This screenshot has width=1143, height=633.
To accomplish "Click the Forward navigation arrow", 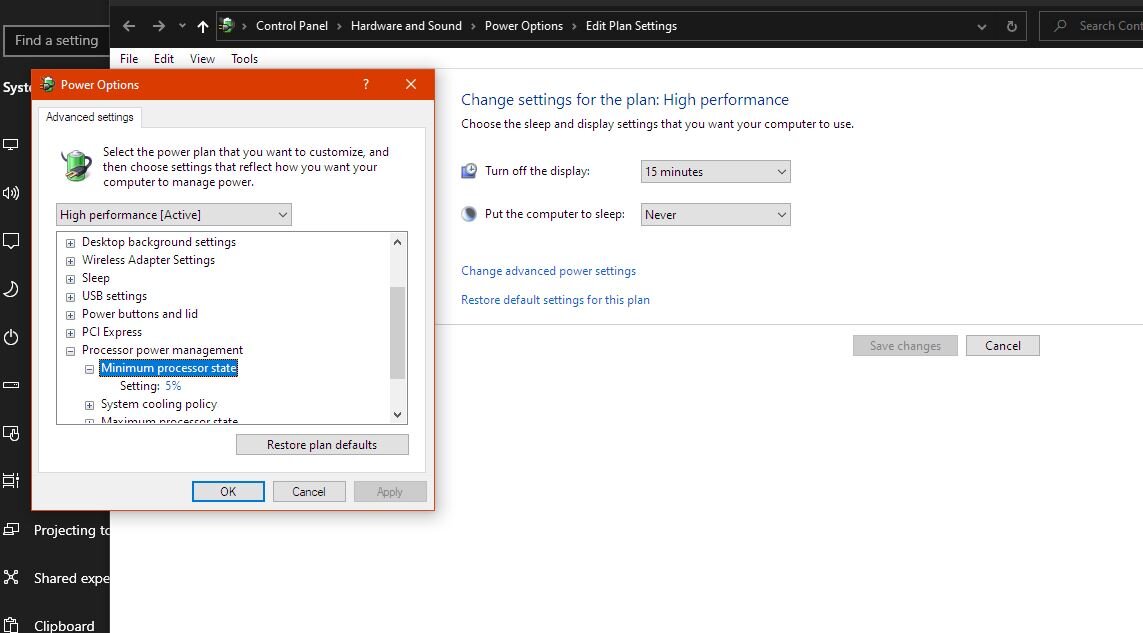I will click(x=158, y=26).
